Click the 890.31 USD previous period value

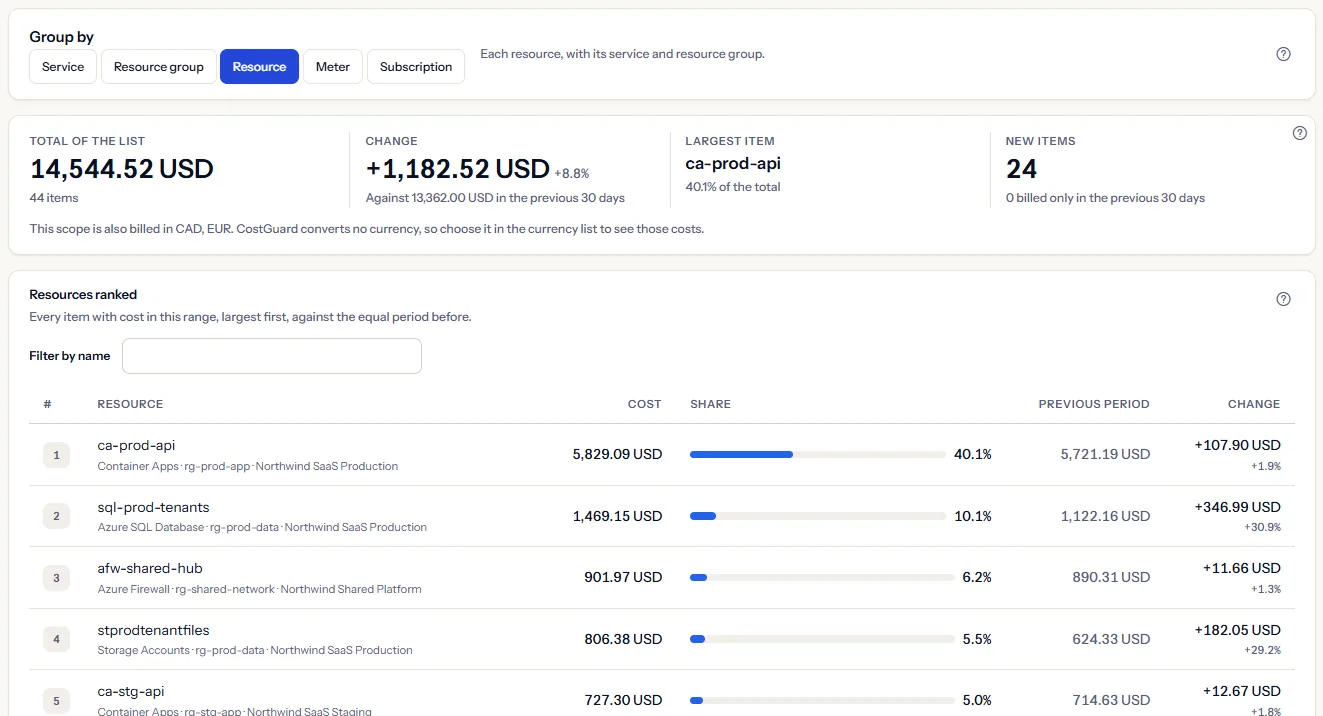pyautogui.click(x=1111, y=577)
